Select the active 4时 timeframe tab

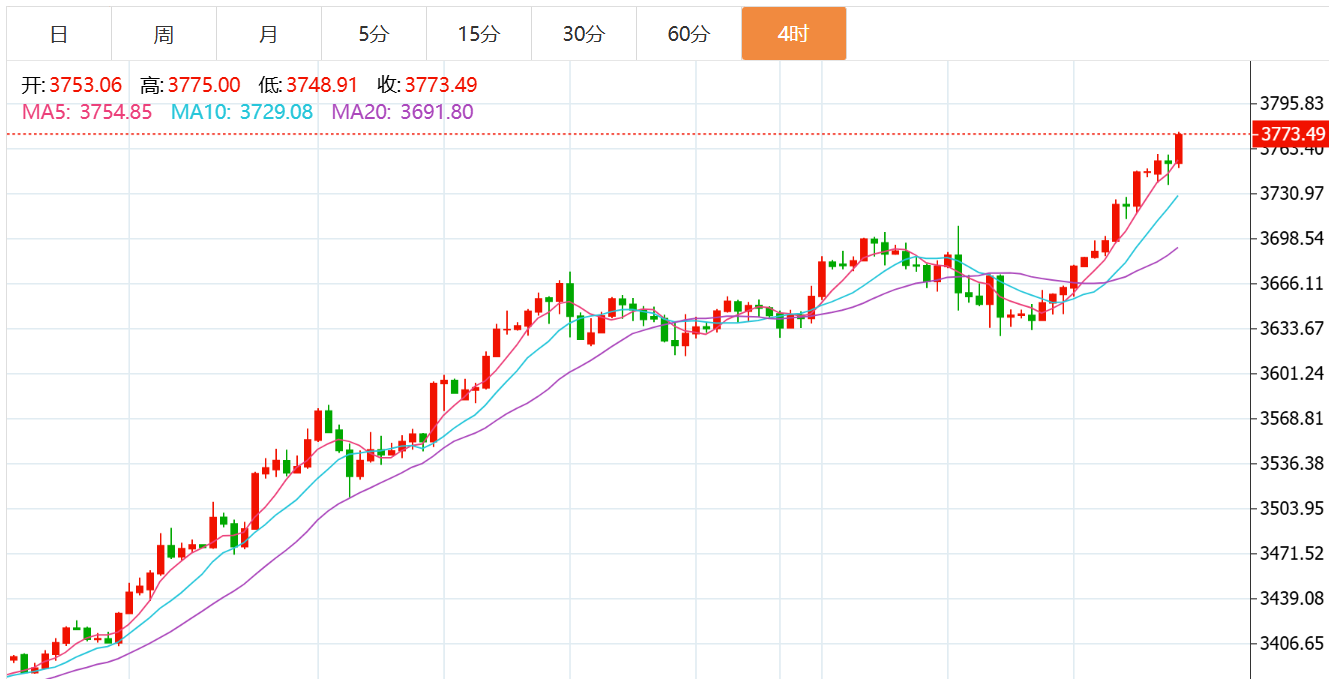794,34
